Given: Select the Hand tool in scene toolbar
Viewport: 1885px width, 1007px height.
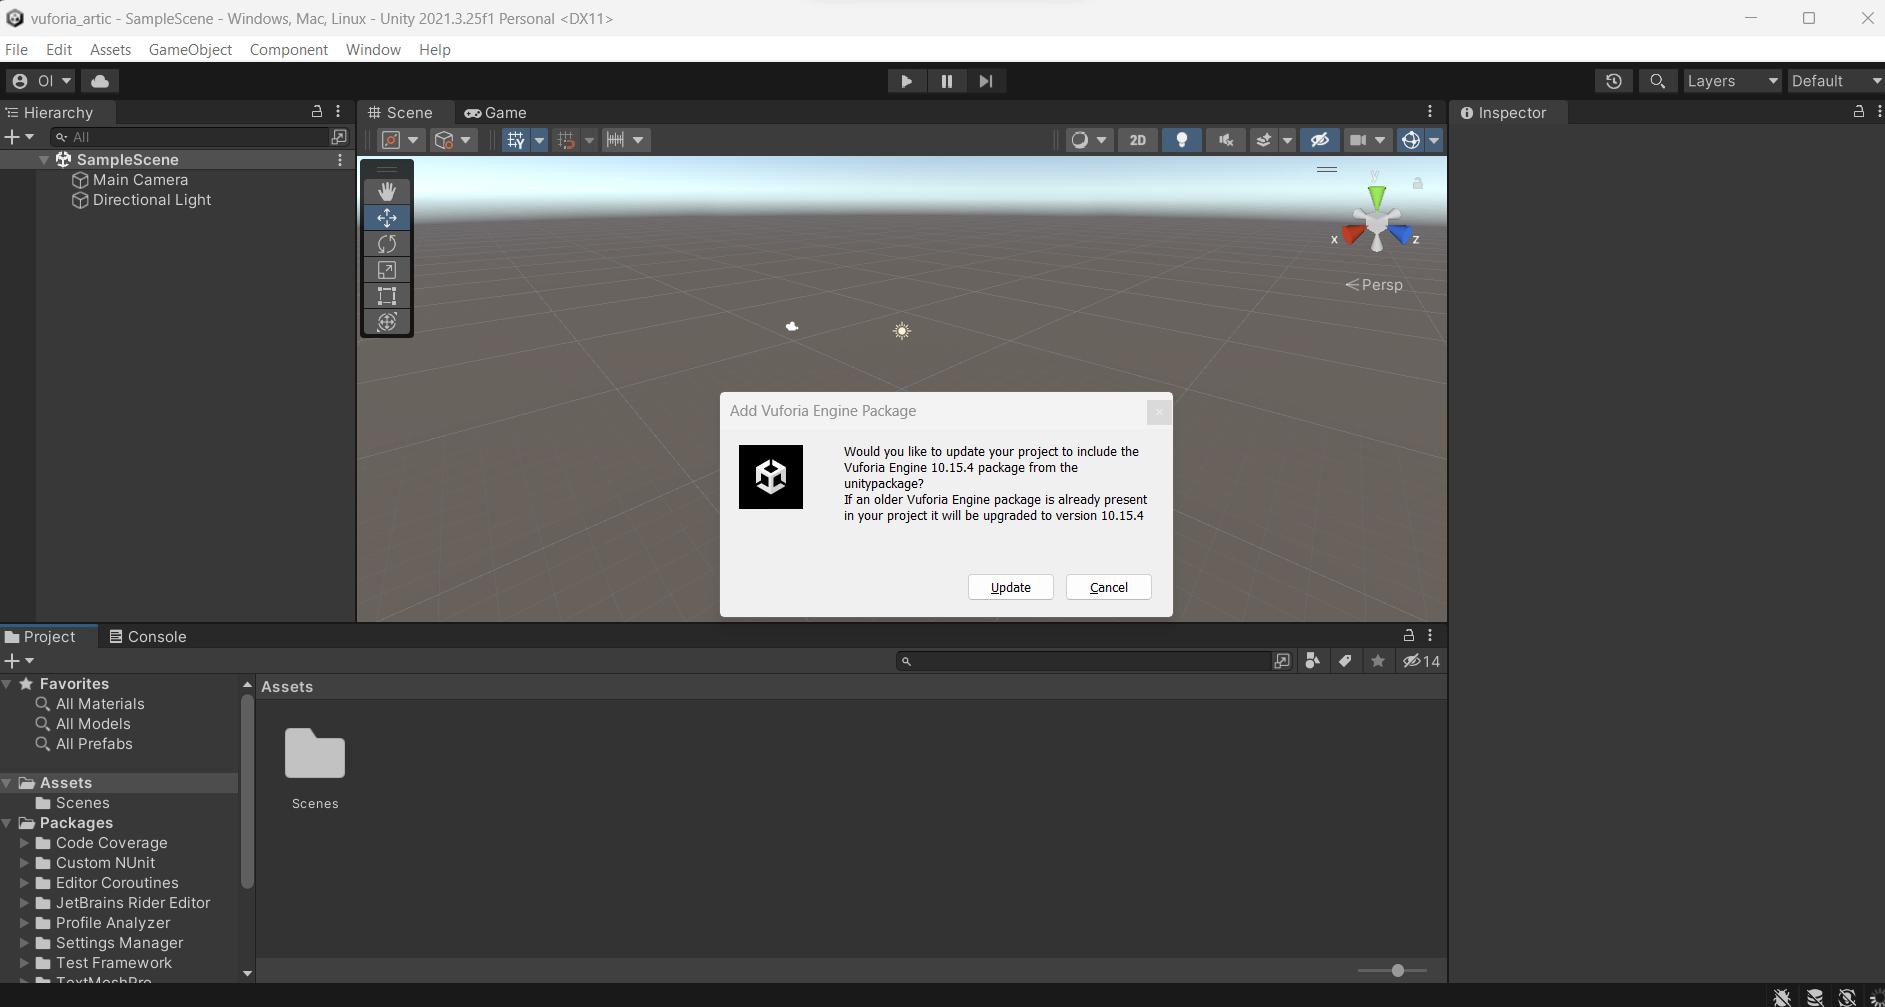Looking at the screenshot, I should [387, 191].
